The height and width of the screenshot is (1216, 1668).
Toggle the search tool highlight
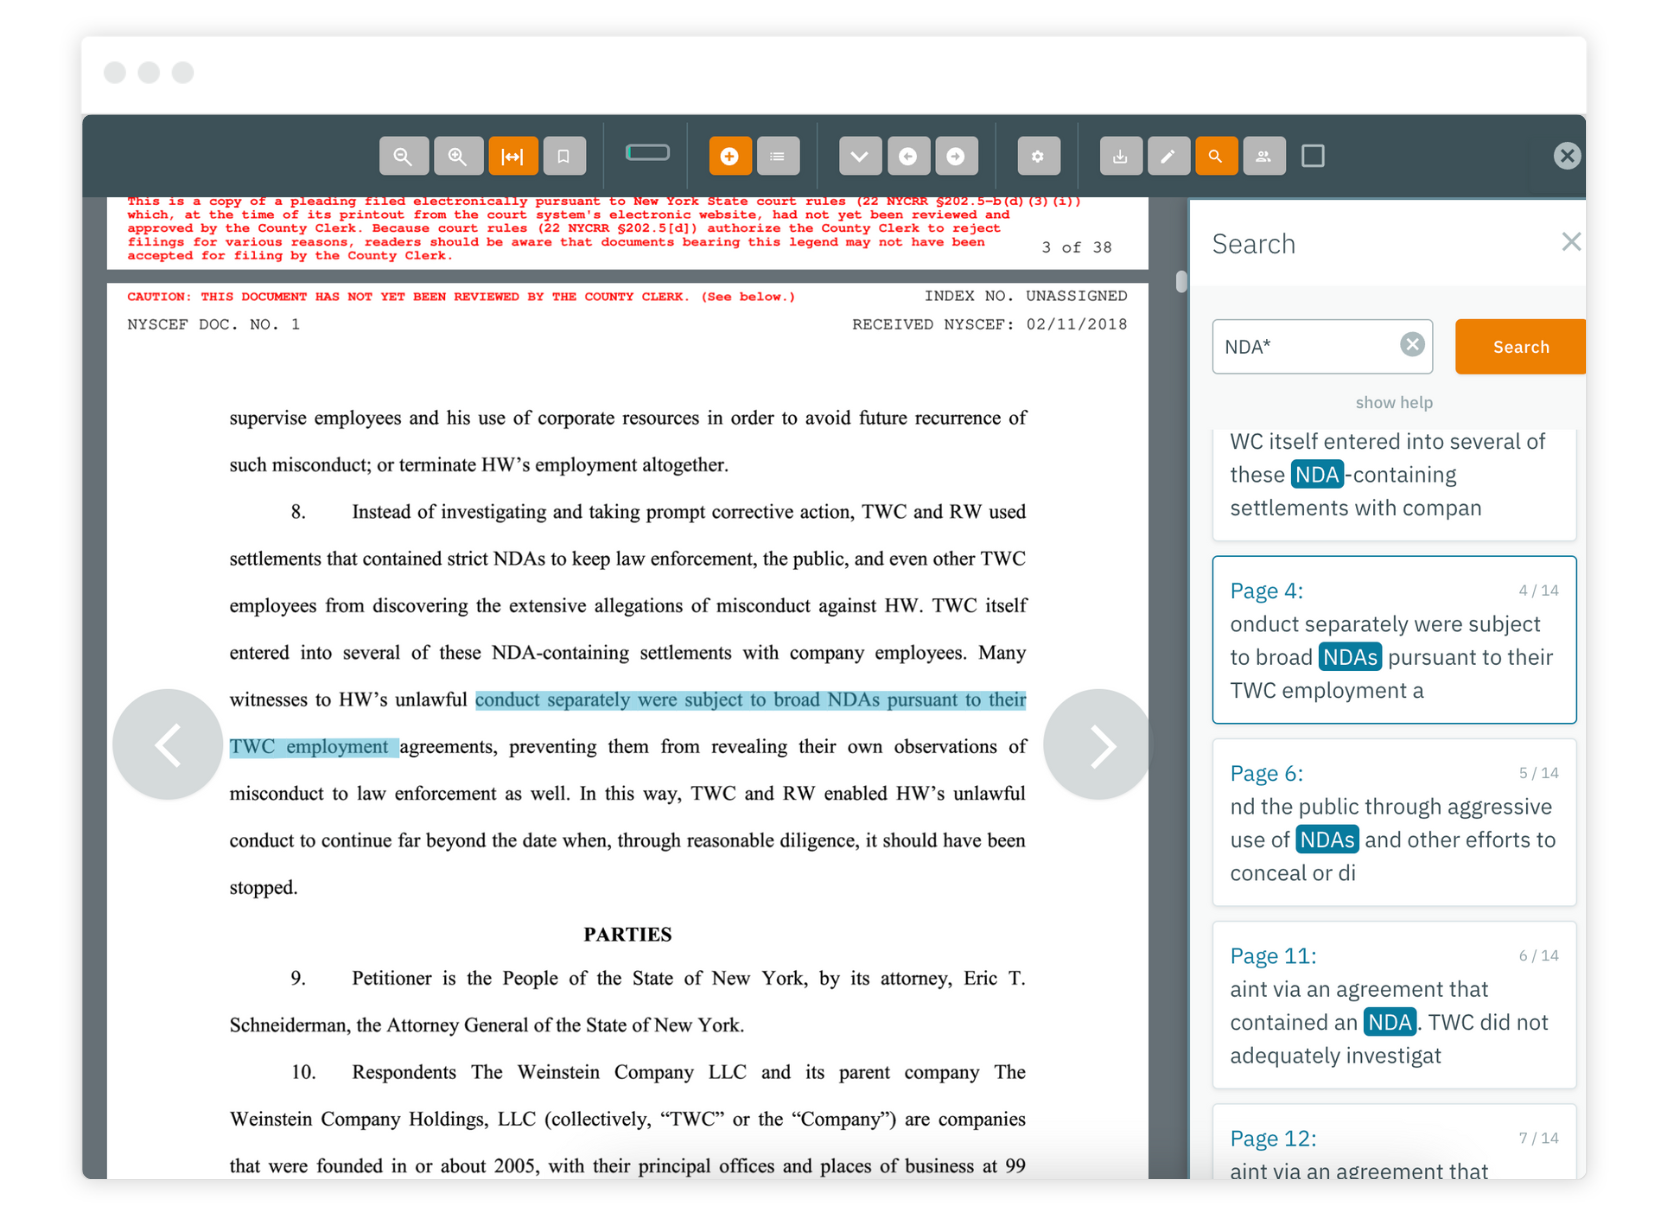(1216, 156)
